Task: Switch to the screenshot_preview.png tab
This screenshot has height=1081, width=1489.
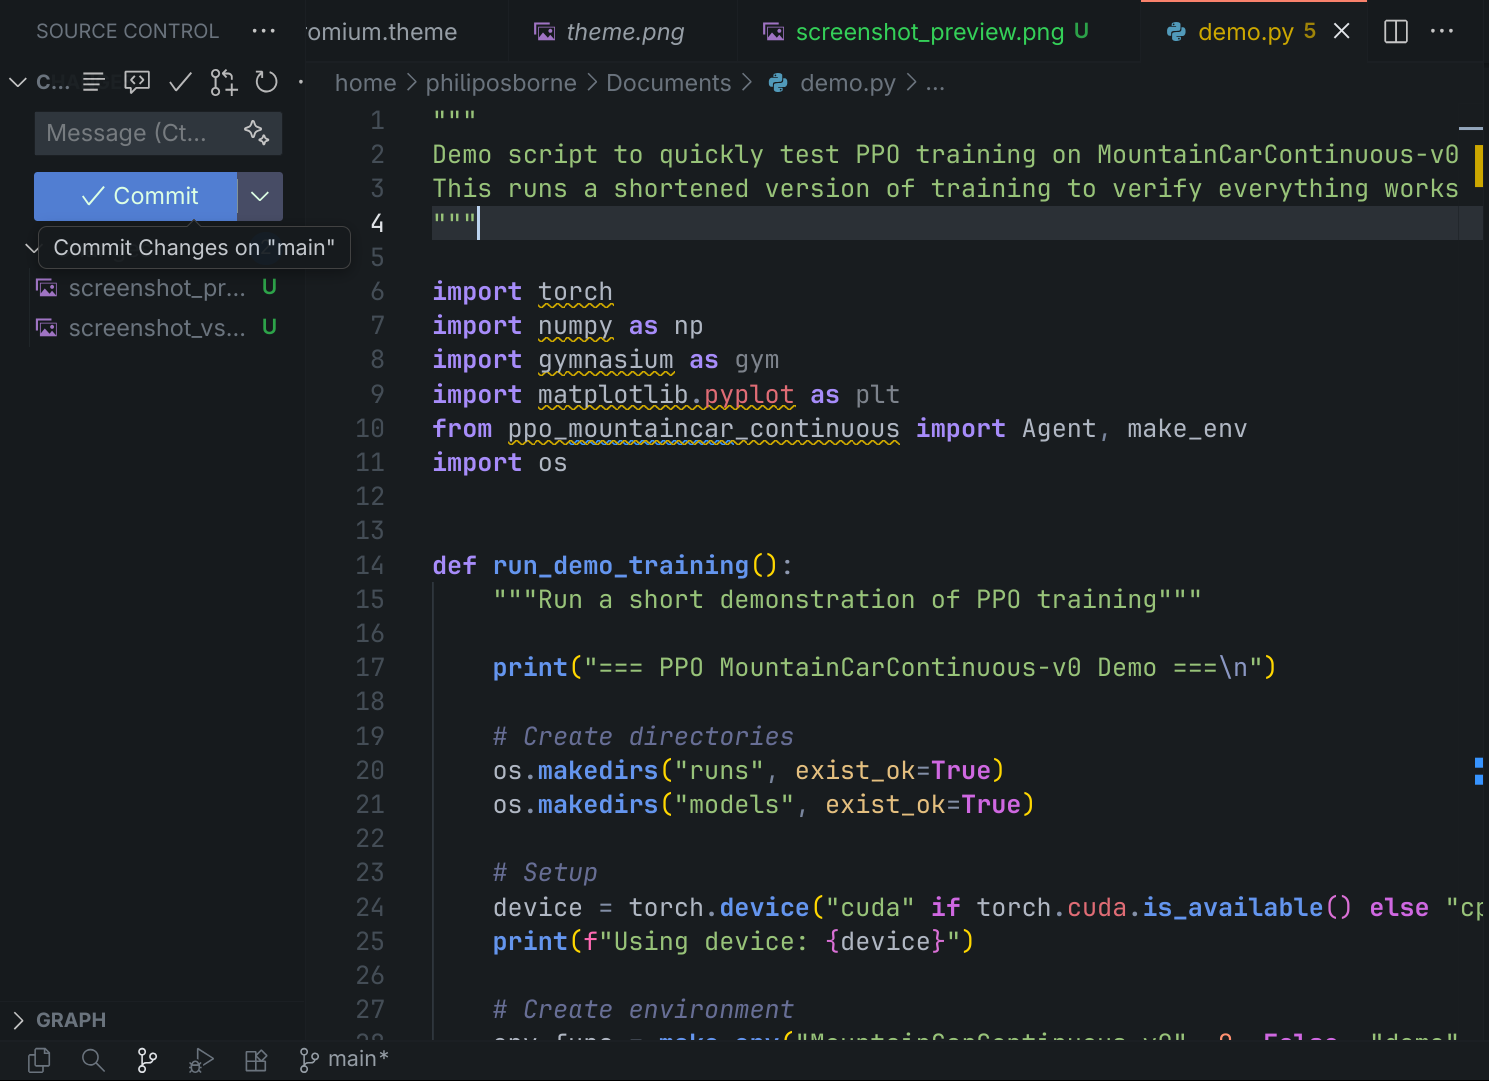Action: [x=930, y=32]
